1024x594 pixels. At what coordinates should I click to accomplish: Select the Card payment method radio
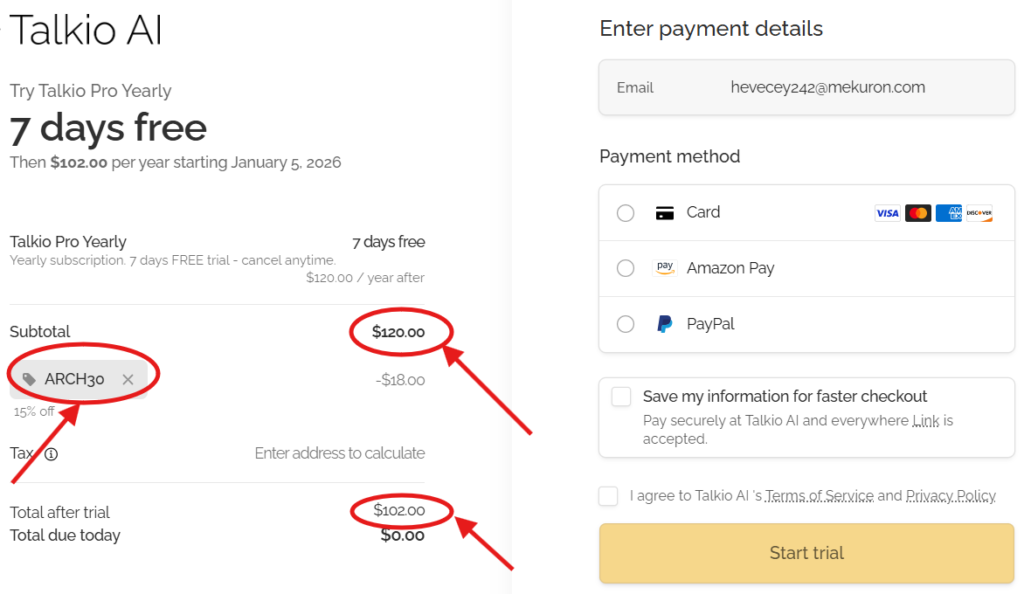point(625,212)
